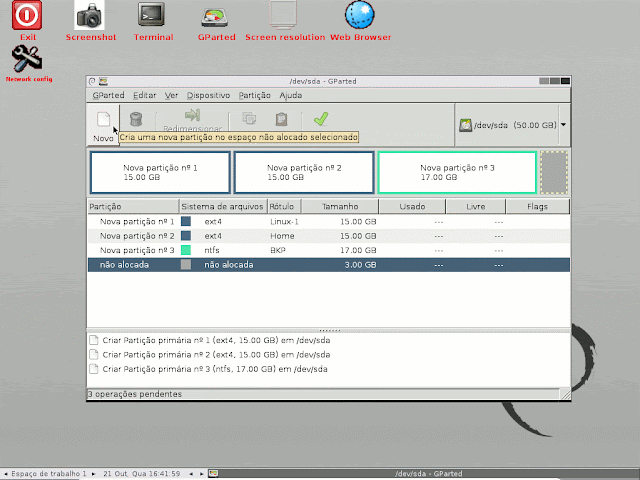Click the previous workspace arrow in taskbar
The height and width of the screenshot is (480, 640).
tap(5, 473)
